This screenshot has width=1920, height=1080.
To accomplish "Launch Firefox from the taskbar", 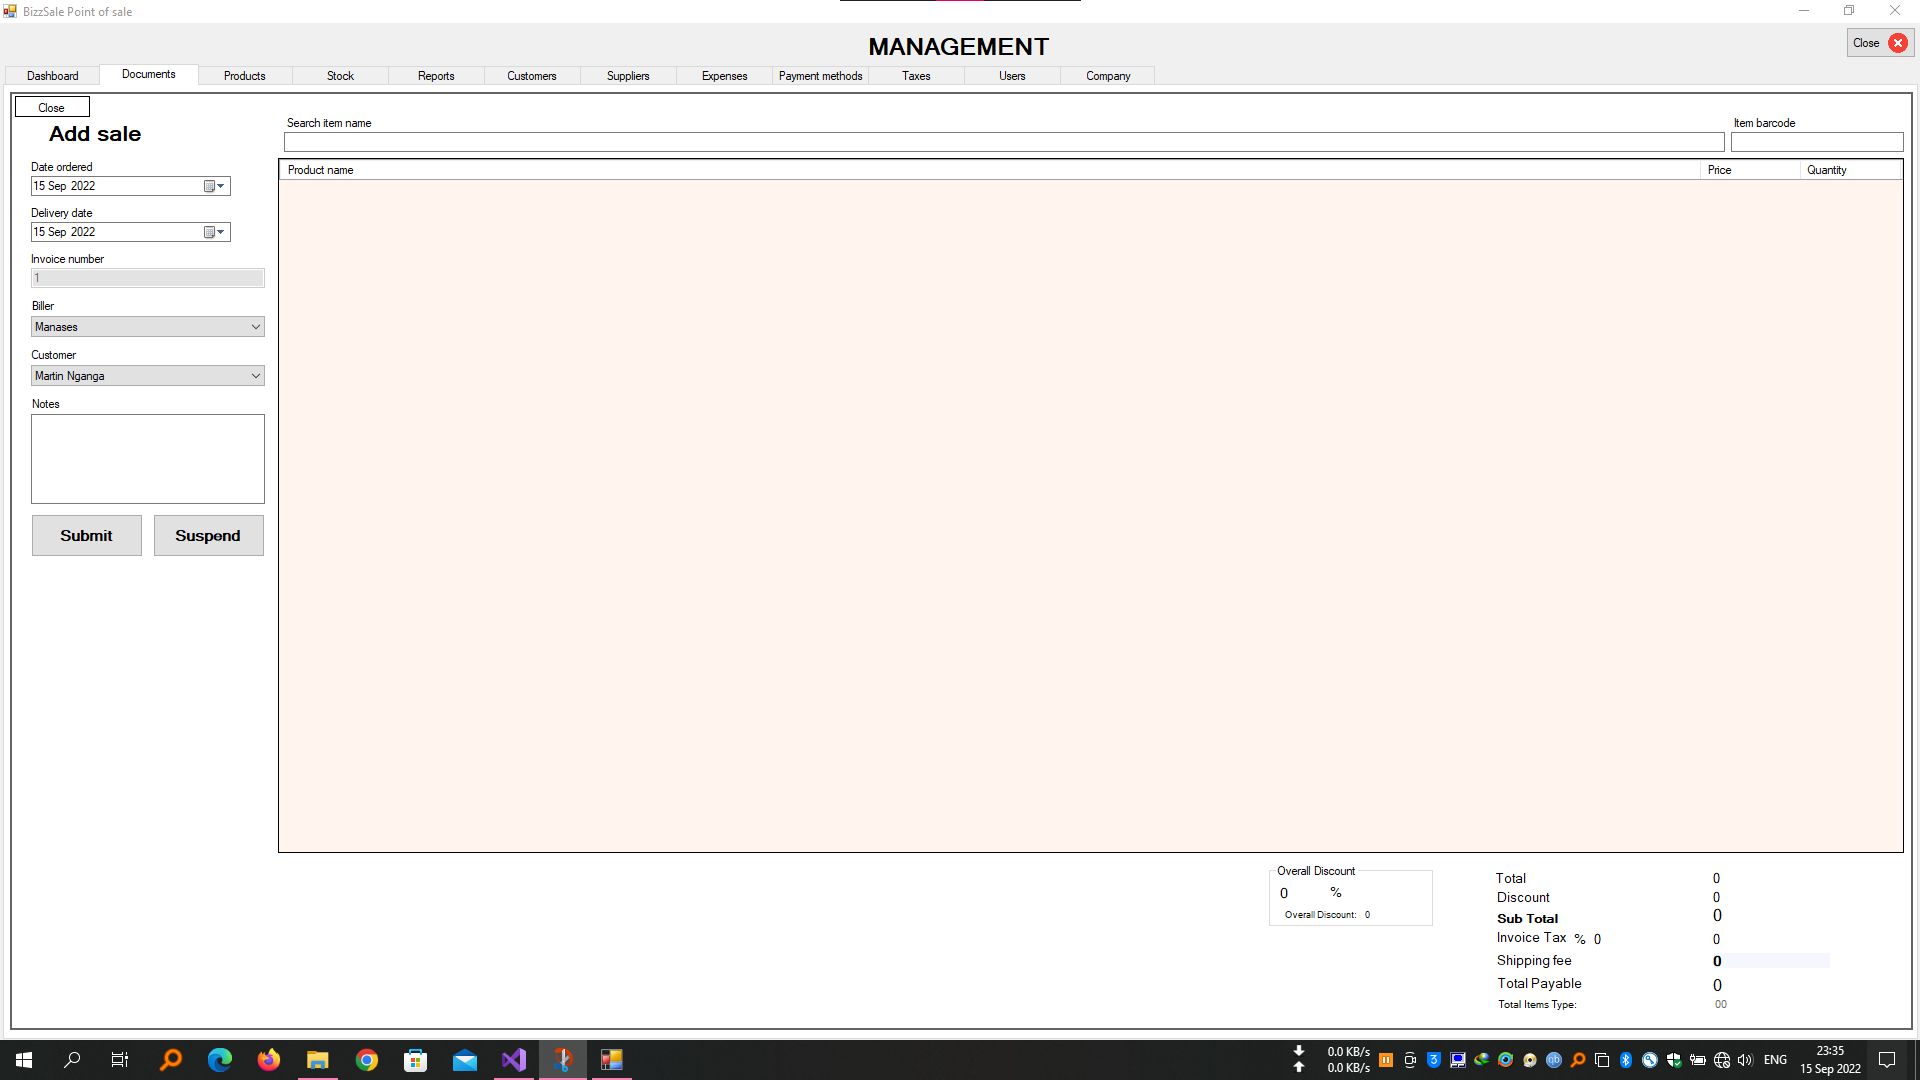I will [269, 1060].
